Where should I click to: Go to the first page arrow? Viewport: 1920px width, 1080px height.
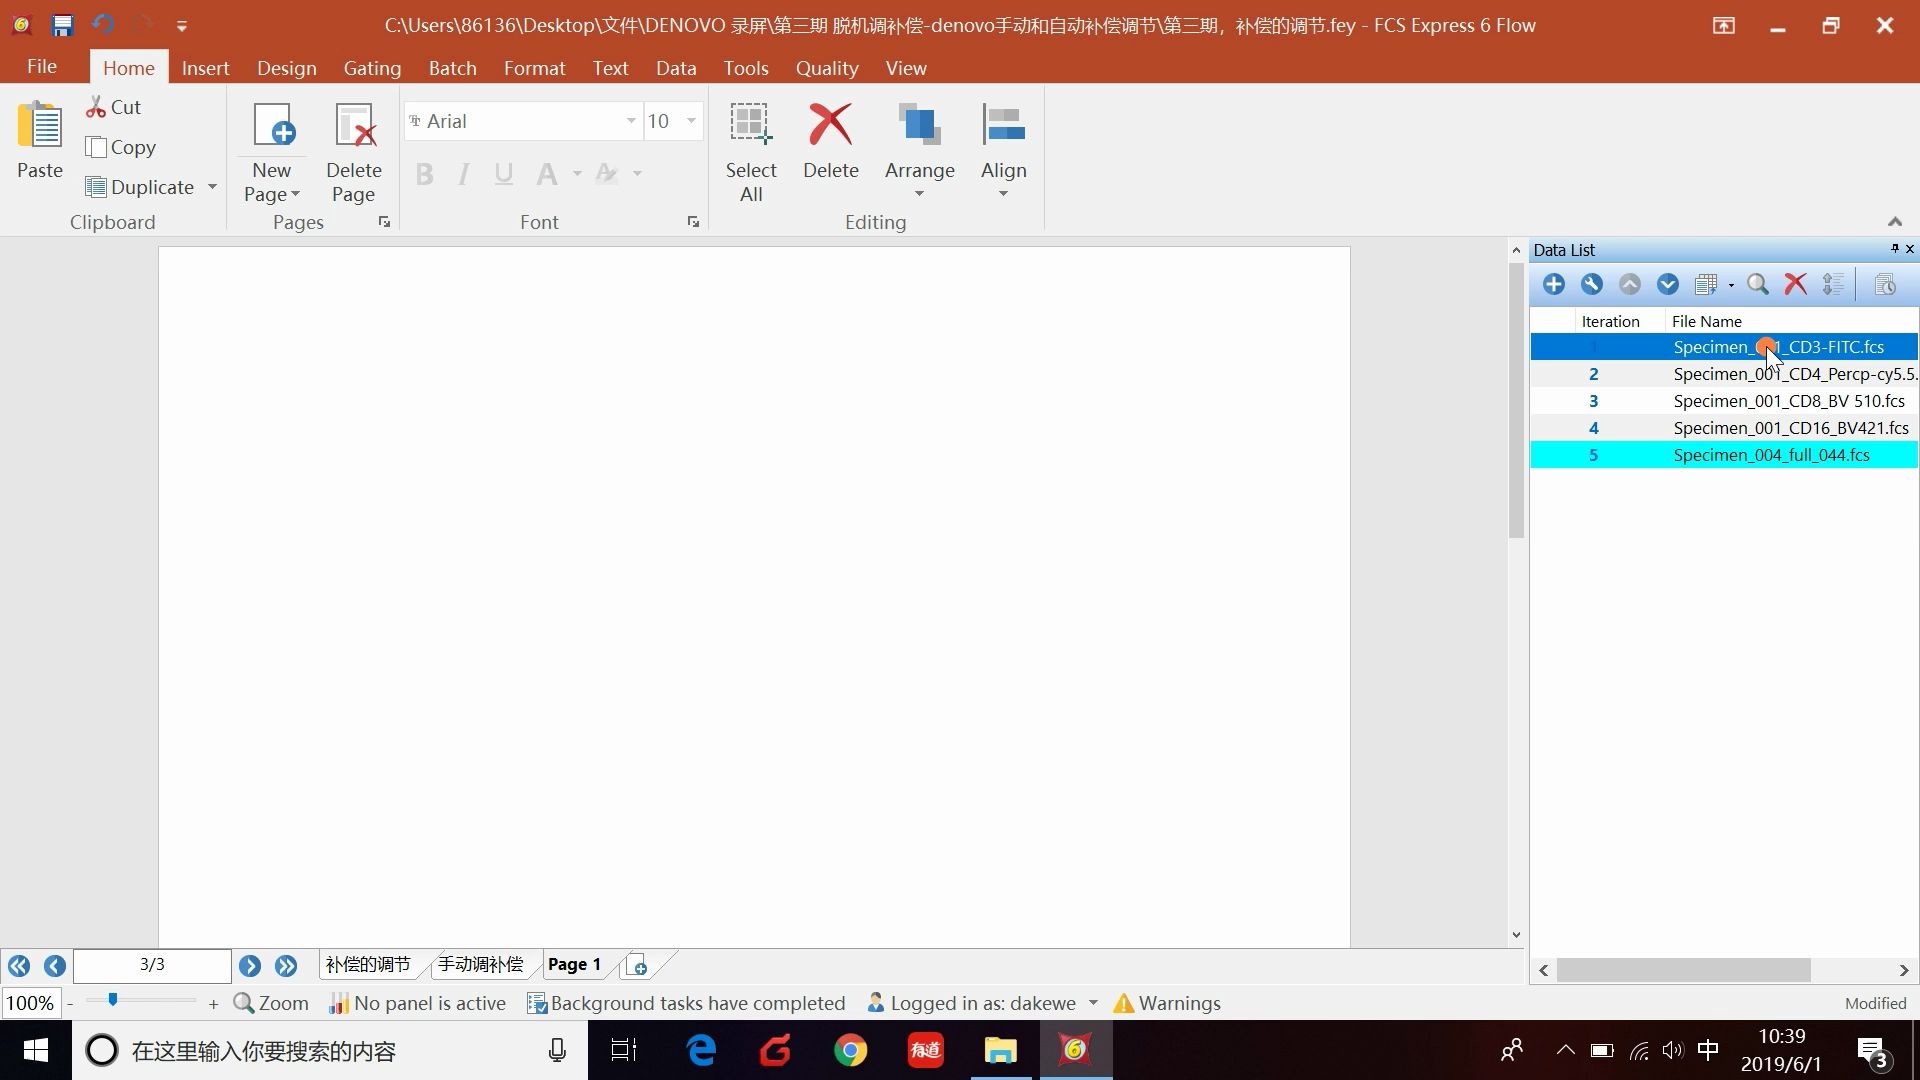18,966
